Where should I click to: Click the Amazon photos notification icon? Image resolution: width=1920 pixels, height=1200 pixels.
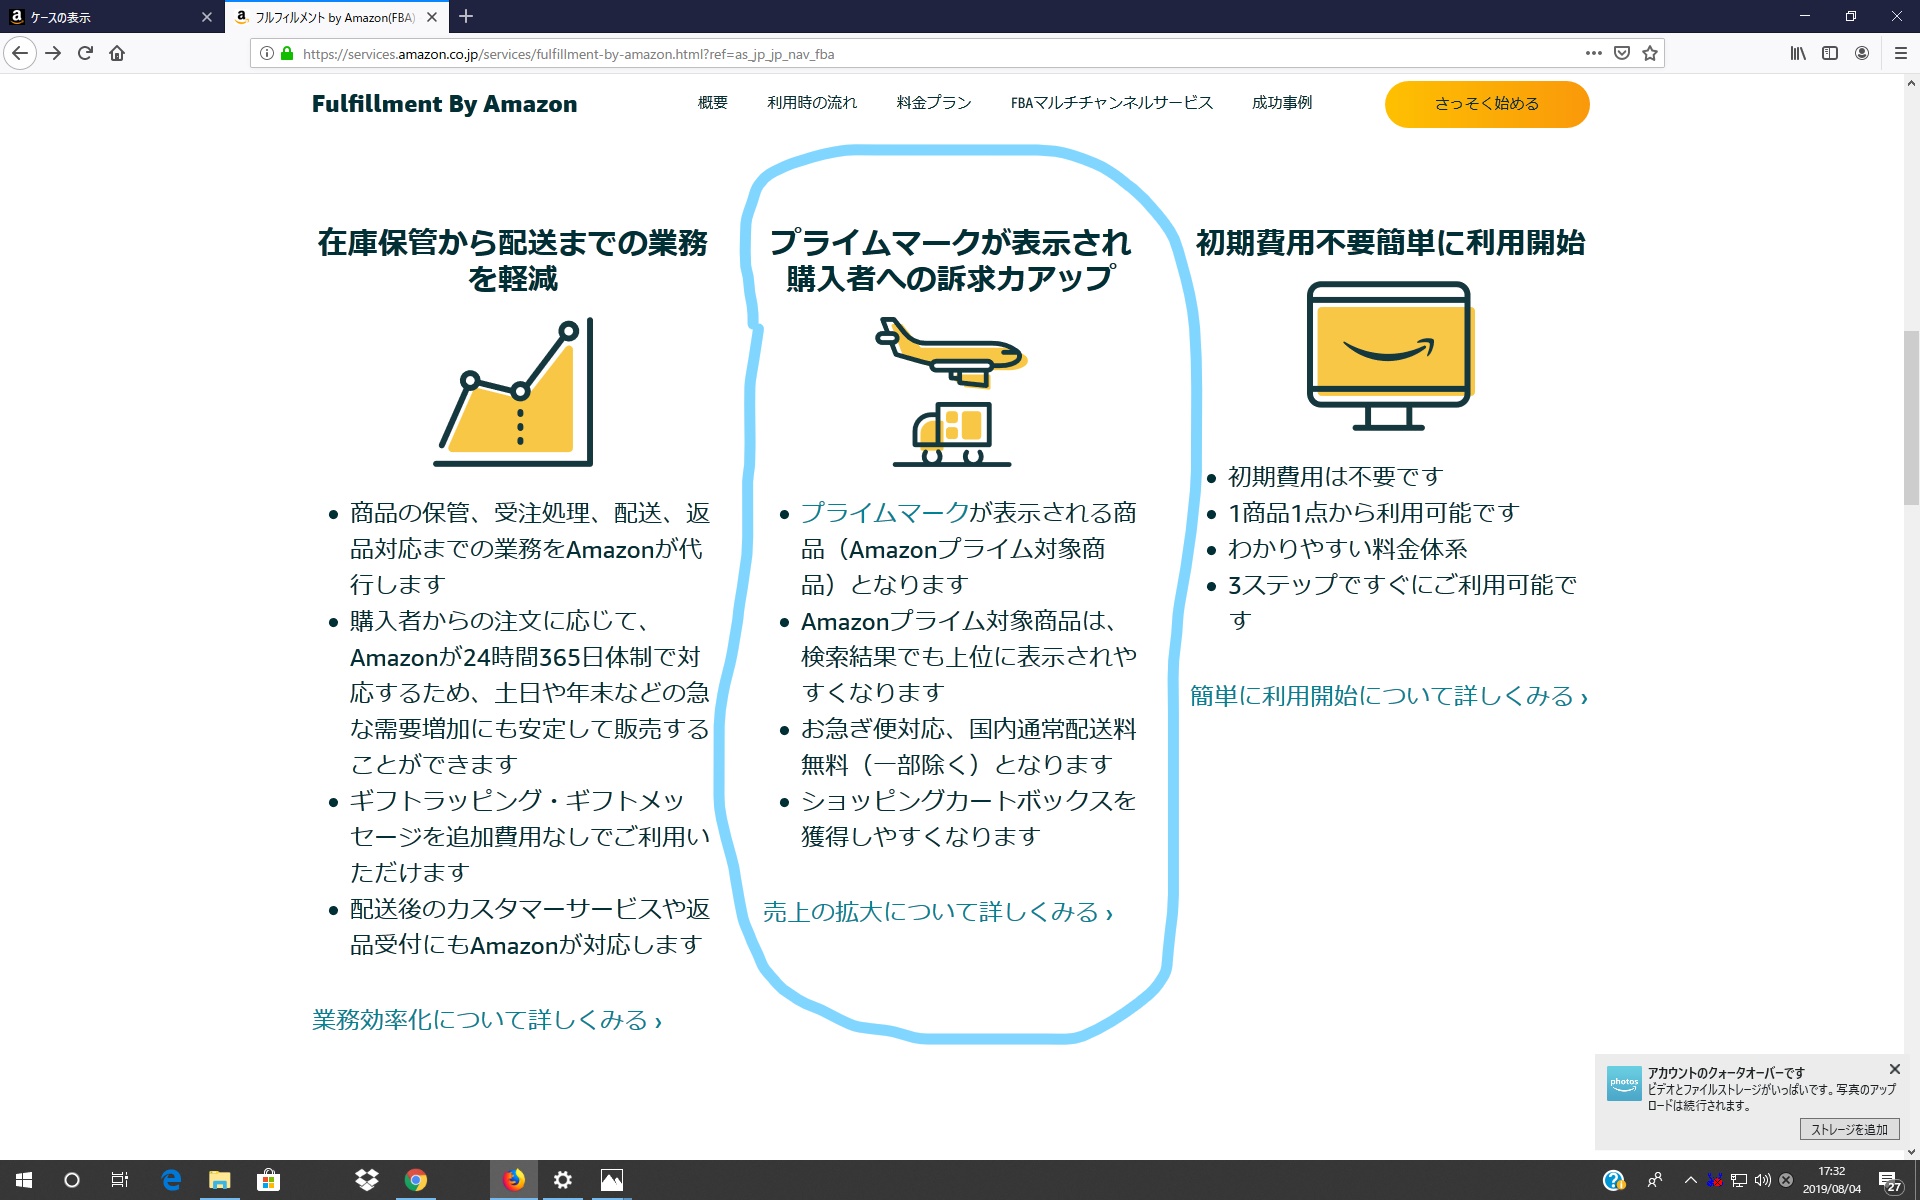[1624, 1083]
